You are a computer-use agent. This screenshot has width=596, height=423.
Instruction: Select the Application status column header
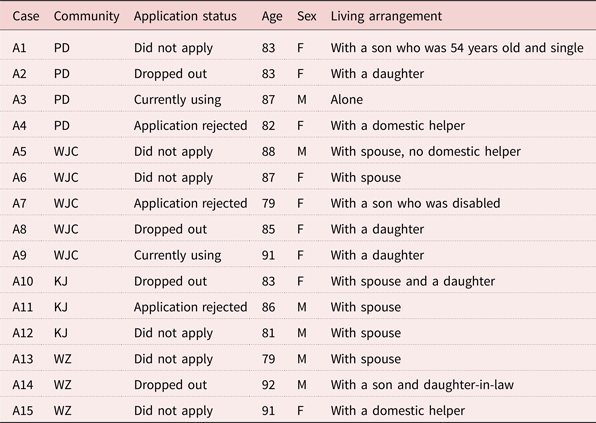point(185,16)
